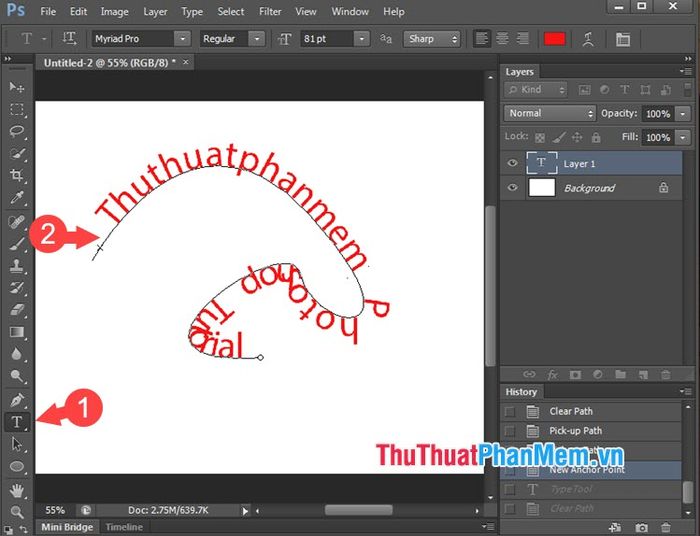
Task: Close the Untitled-2 document tab
Action: pos(186,62)
